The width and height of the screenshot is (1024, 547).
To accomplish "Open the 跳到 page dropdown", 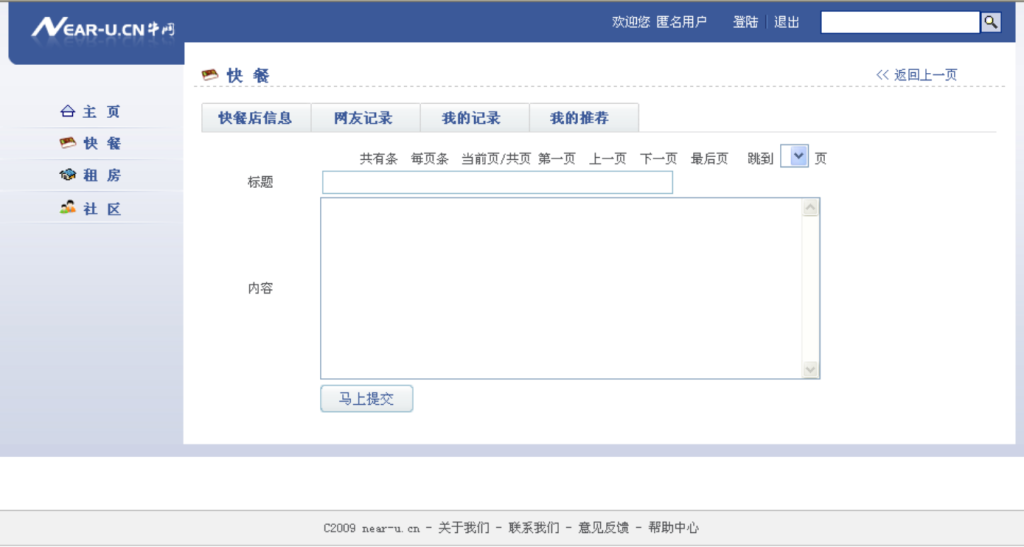I will [x=794, y=157].
